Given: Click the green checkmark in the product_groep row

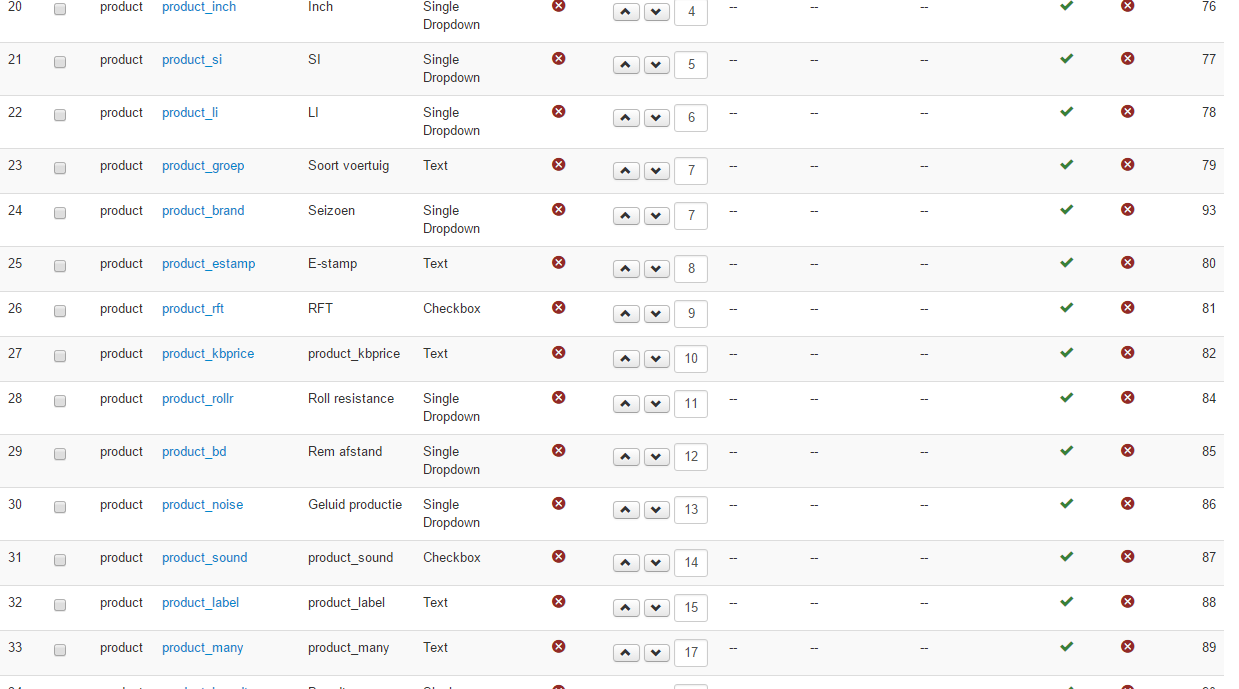Looking at the screenshot, I should 1067,165.
